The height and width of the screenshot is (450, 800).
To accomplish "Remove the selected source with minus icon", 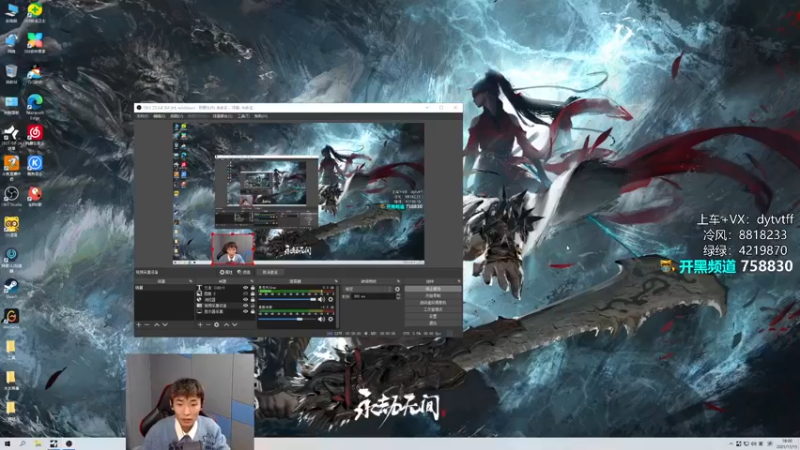I will (208, 325).
